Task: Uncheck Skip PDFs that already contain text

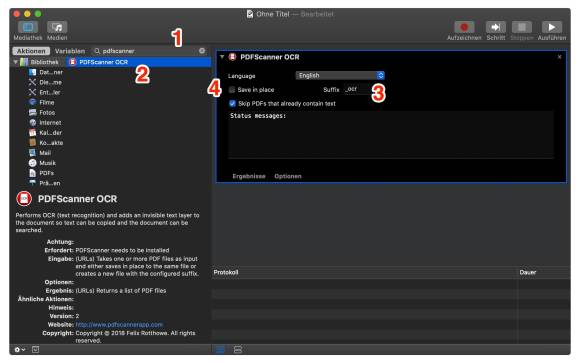Action: (232, 103)
